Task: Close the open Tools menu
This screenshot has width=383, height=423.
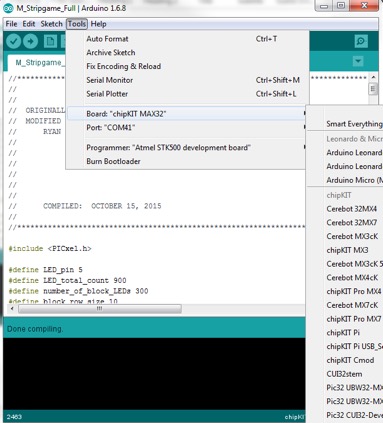Action: tap(77, 24)
